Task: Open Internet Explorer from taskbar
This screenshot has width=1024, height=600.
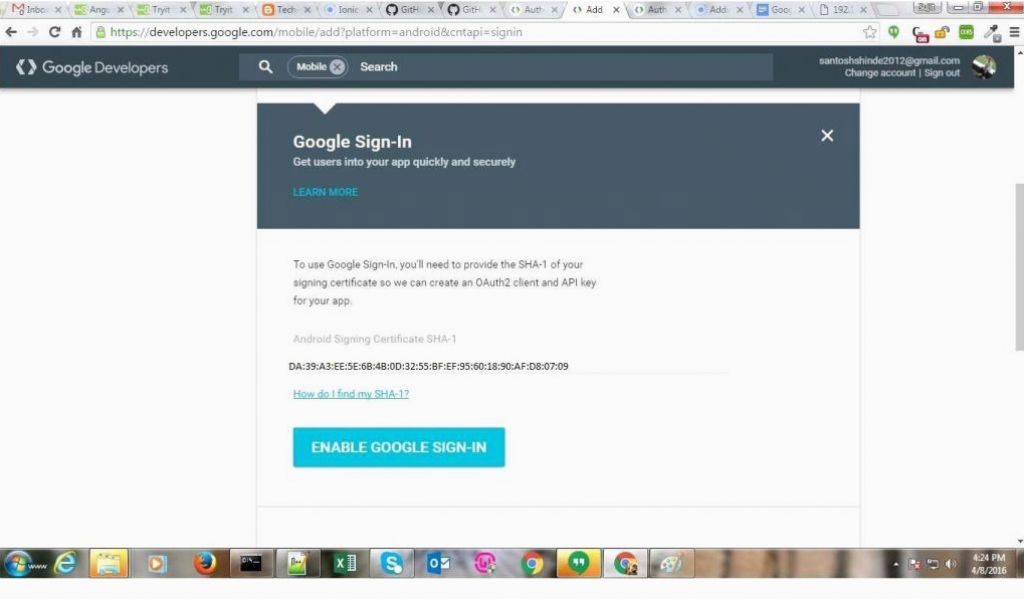Action: click(65, 563)
